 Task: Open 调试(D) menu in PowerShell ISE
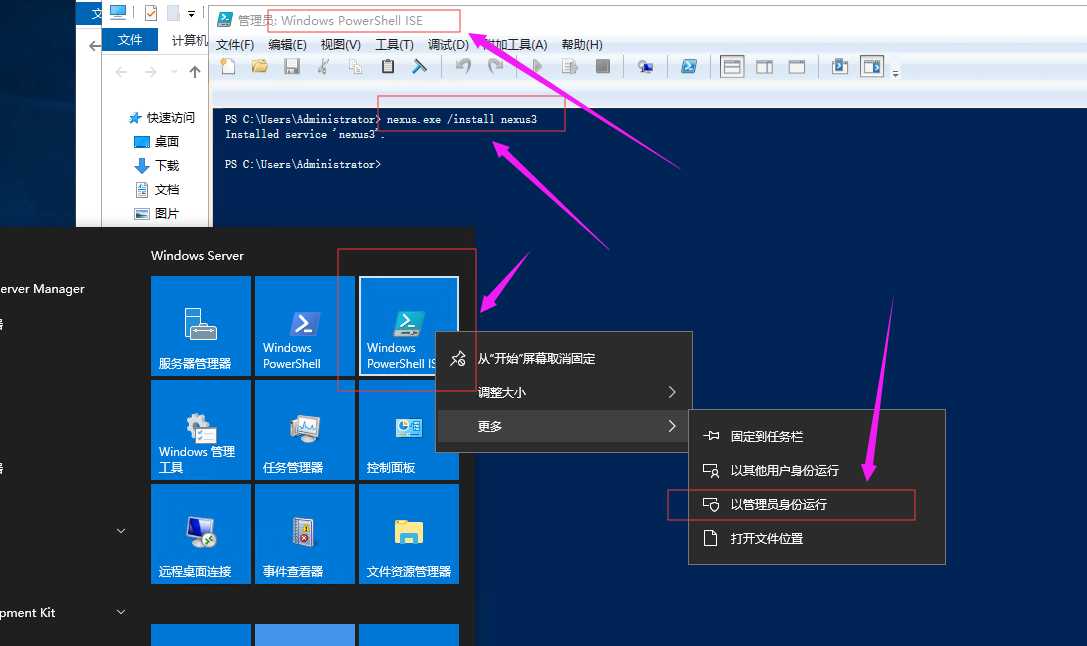coord(448,45)
